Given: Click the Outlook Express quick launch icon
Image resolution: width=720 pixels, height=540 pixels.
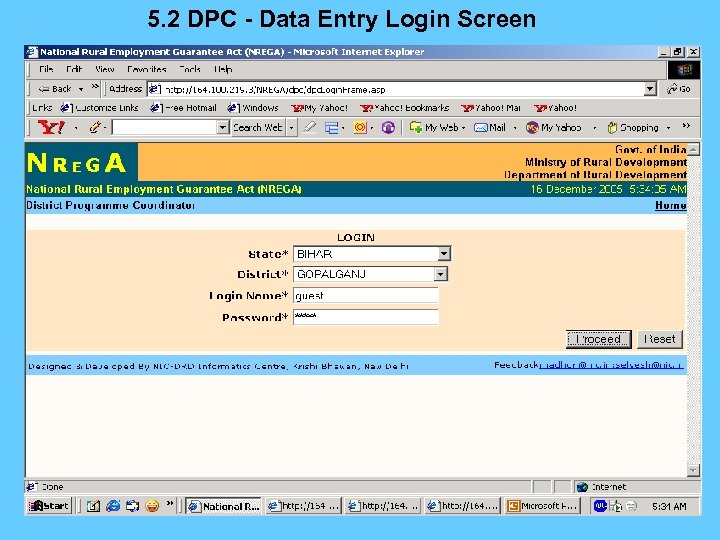Looking at the screenshot, I should 133,506.
